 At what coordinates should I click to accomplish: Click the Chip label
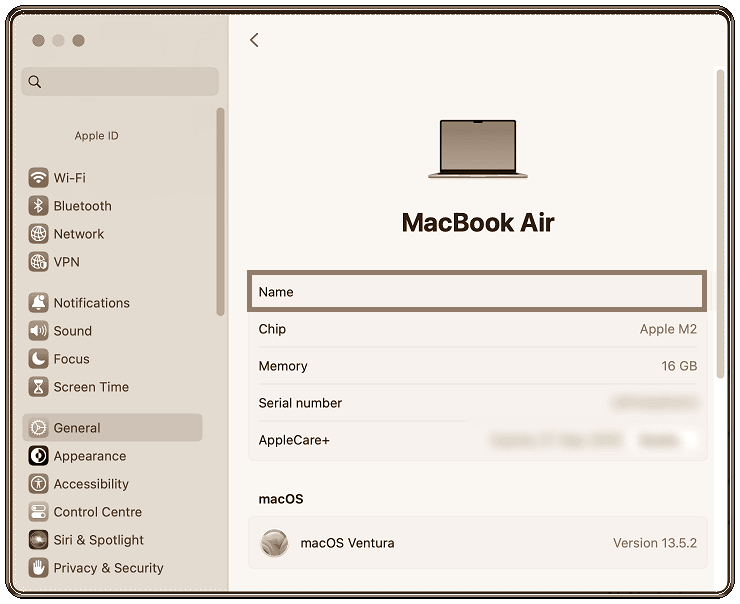tap(272, 329)
